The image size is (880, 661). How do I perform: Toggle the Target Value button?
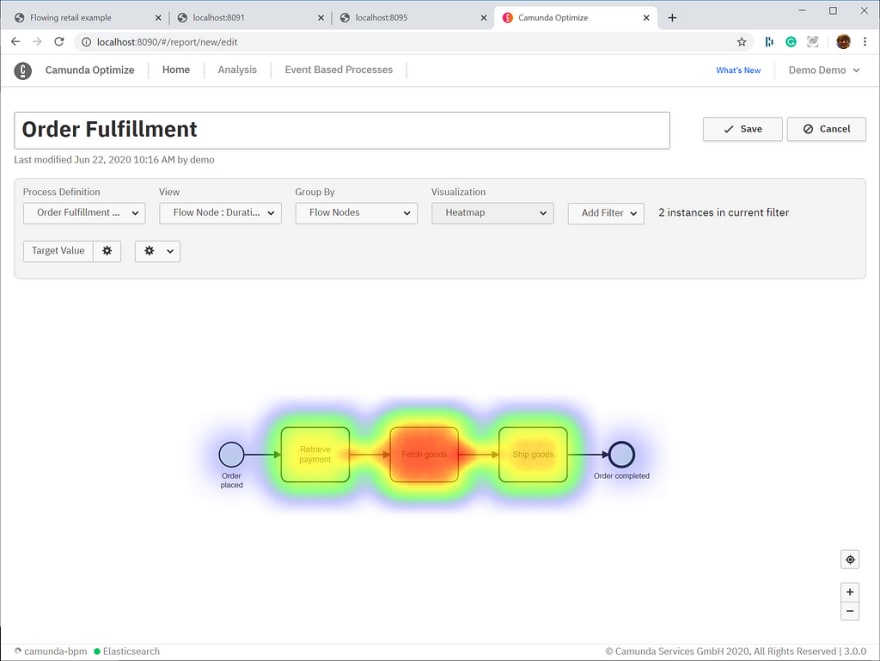[x=58, y=251]
